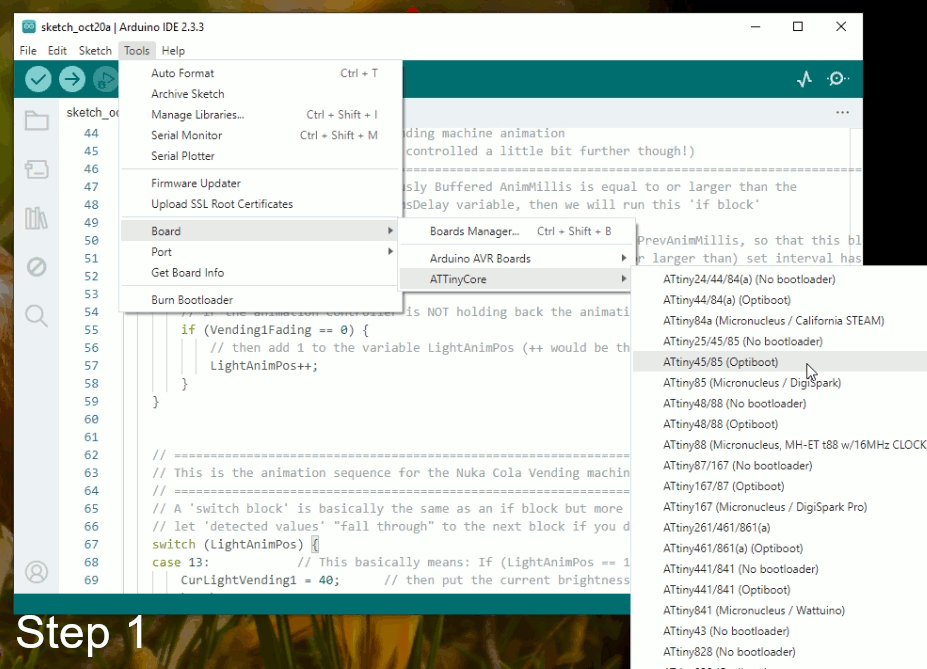Open Firmware Updater
This screenshot has height=669, width=927.
260,183
